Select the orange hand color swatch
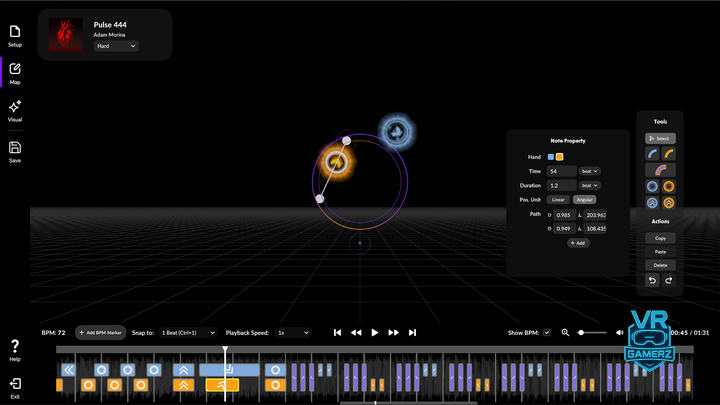720x405 pixels. coord(560,157)
